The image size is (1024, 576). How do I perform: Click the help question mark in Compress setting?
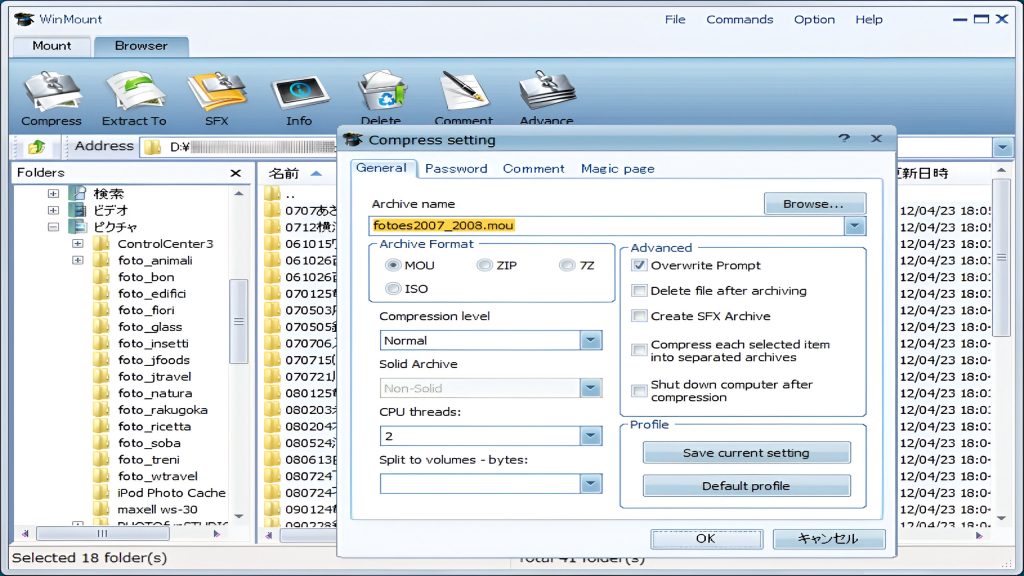click(x=844, y=138)
